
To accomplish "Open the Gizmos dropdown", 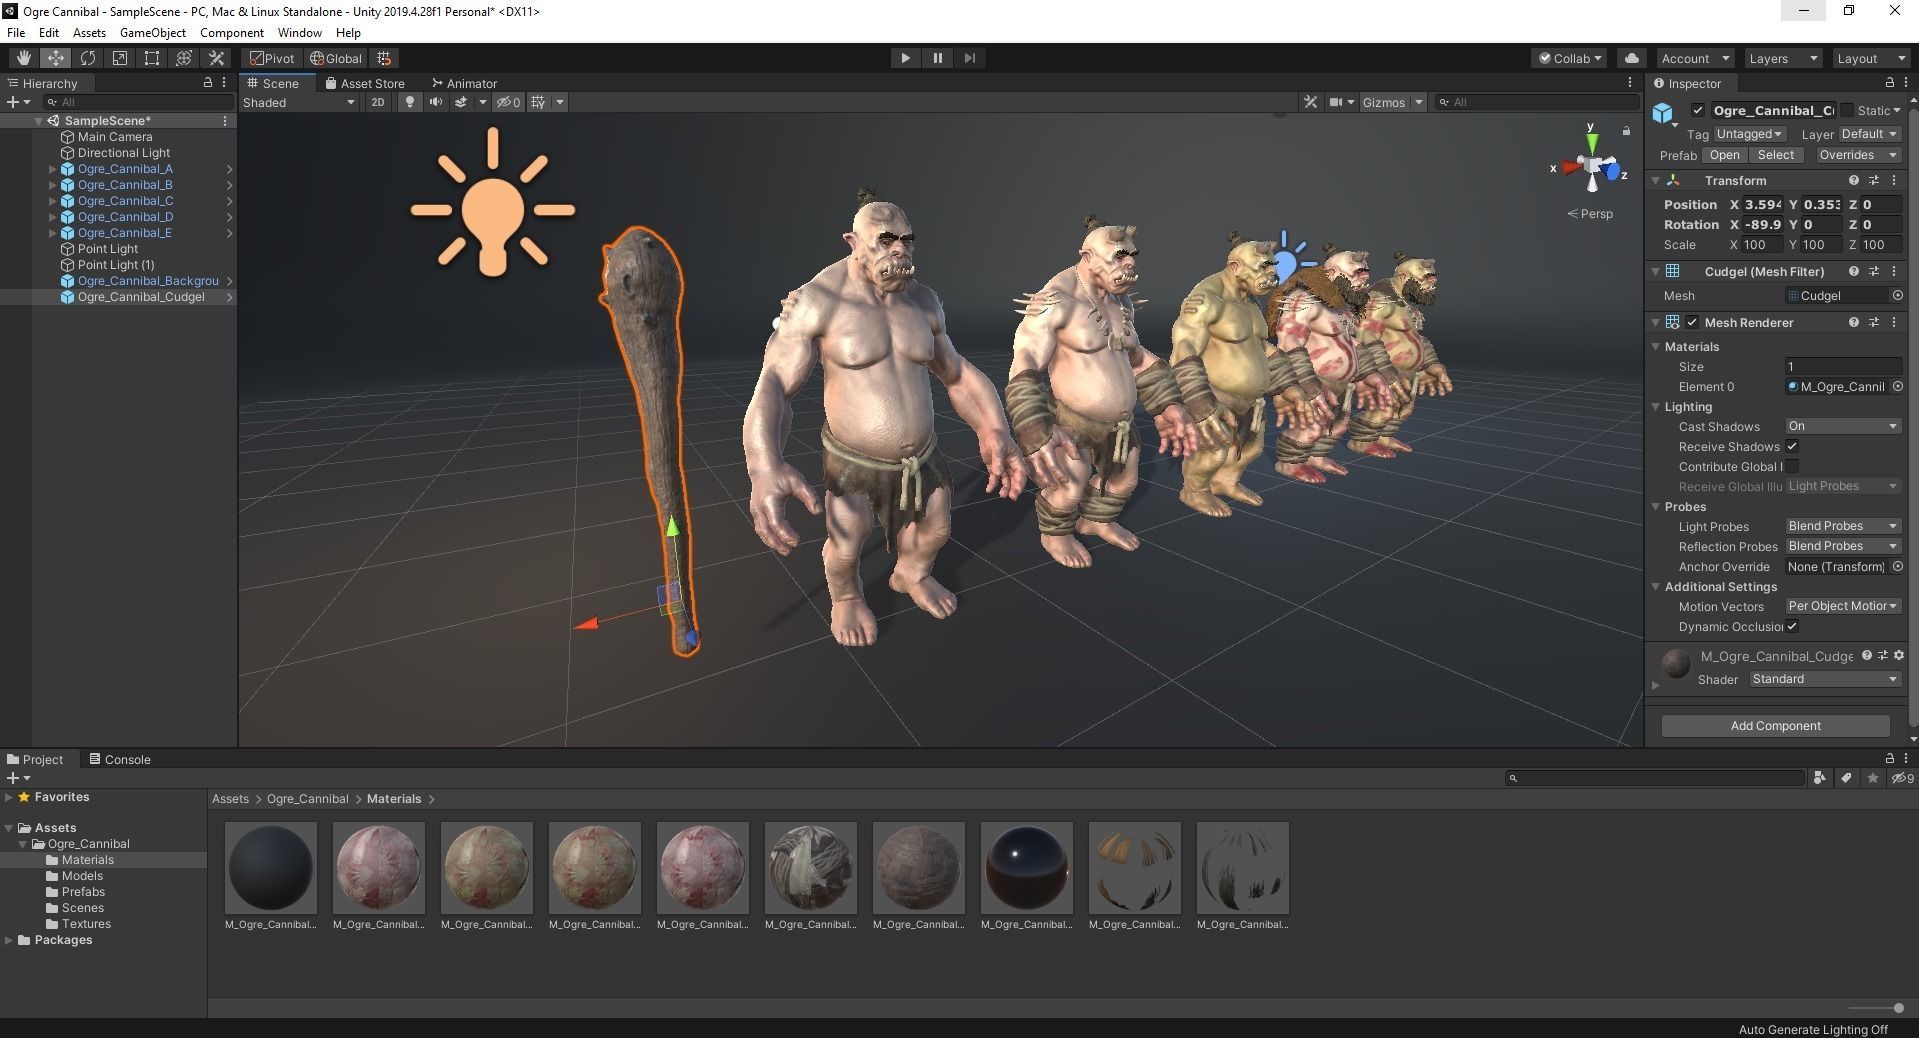I will click(1392, 102).
